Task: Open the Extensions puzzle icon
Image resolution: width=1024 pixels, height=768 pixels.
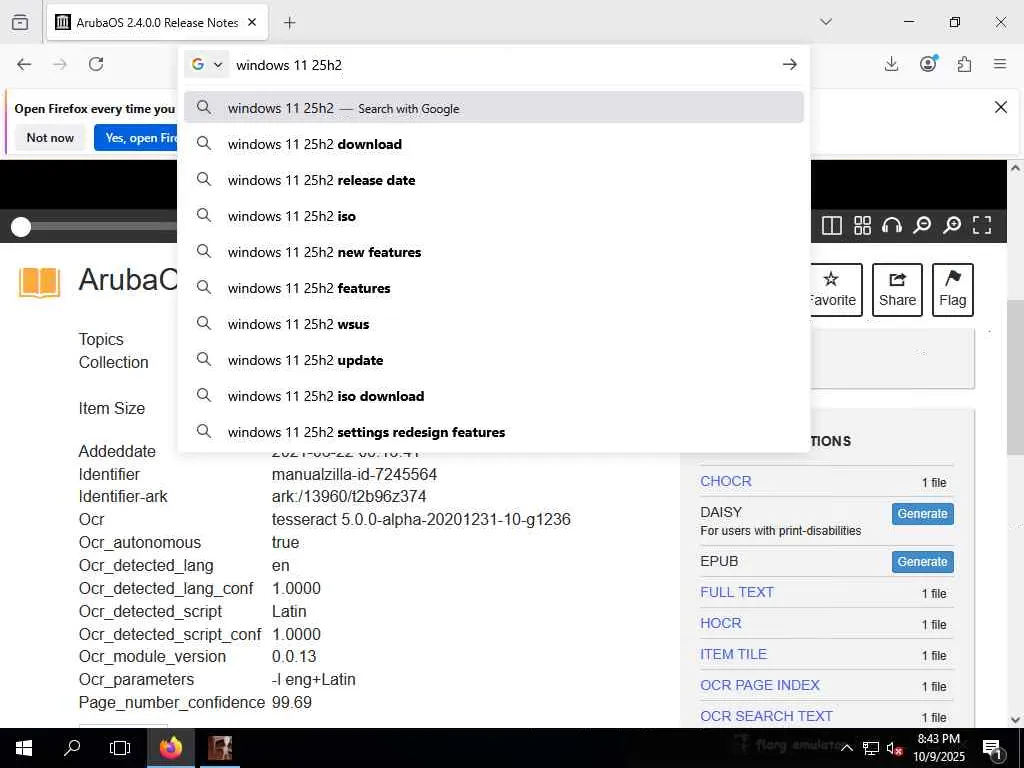Action: tap(964, 64)
